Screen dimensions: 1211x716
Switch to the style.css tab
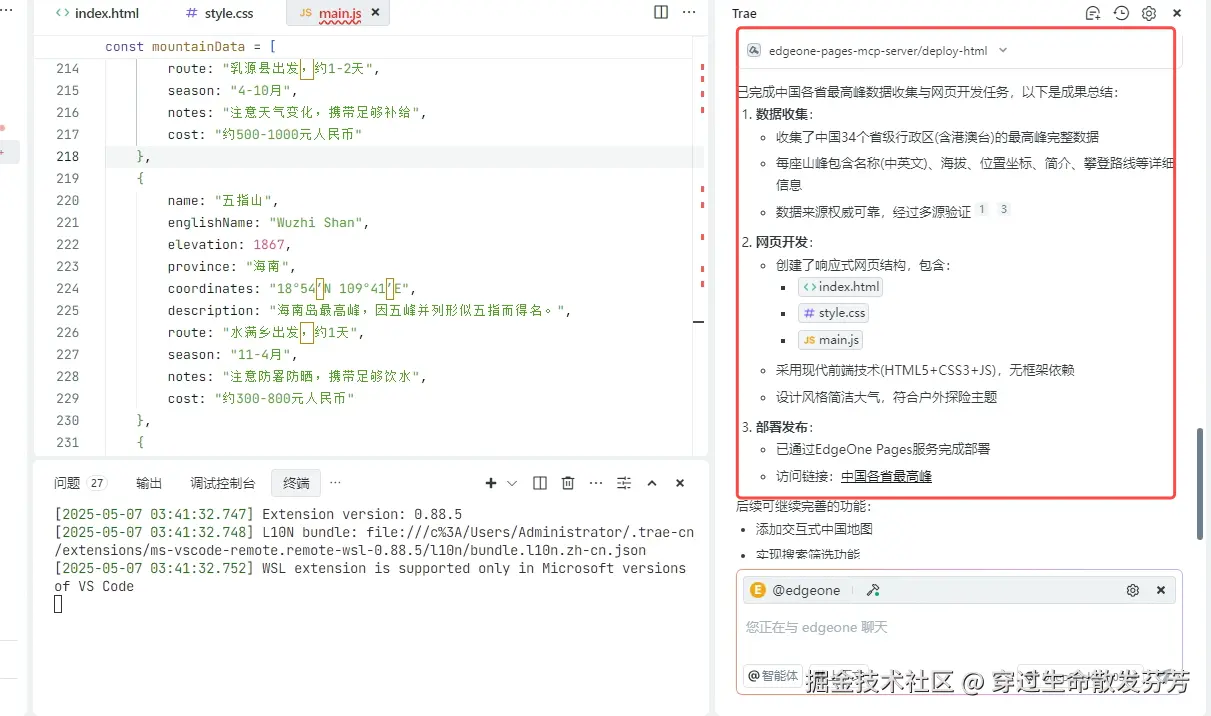[220, 13]
